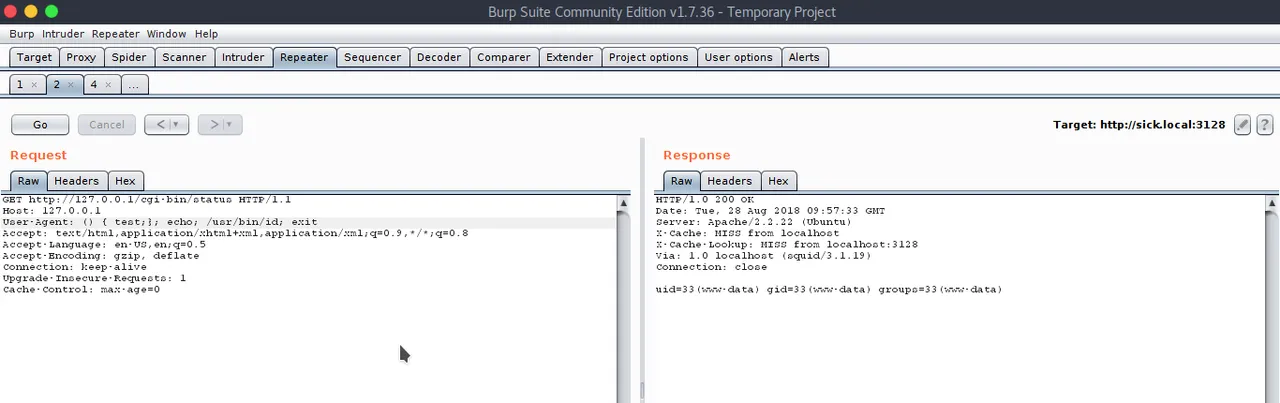Viewport: 1280px width, 403px height.
Task: Switch to the Sequencer tab
Action: [372, 57]
